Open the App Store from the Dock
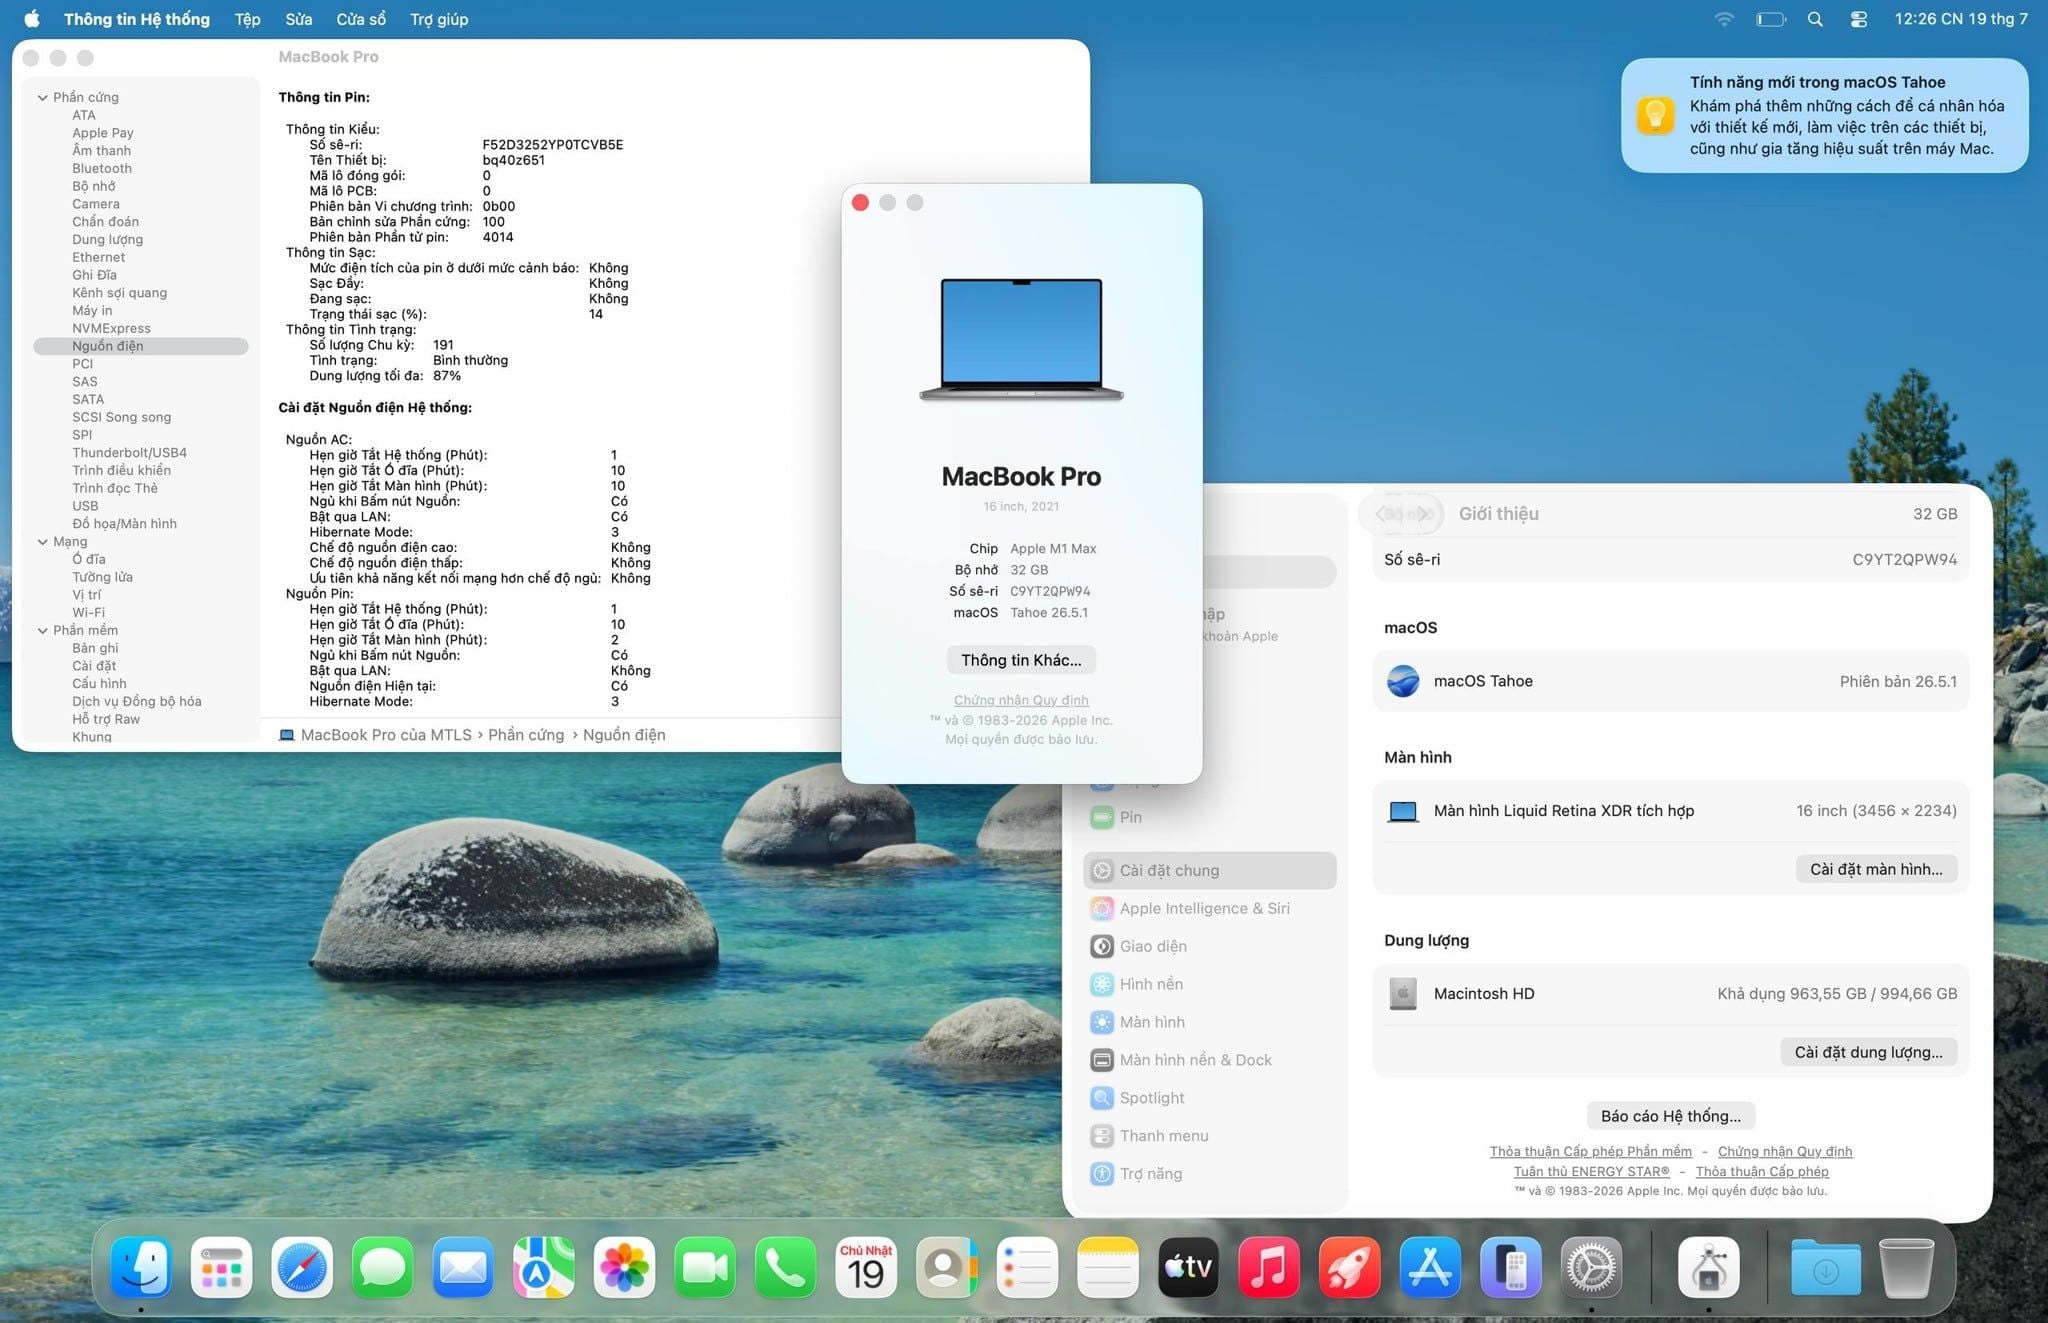2048x1323 pixels. click(1430, 1268)
